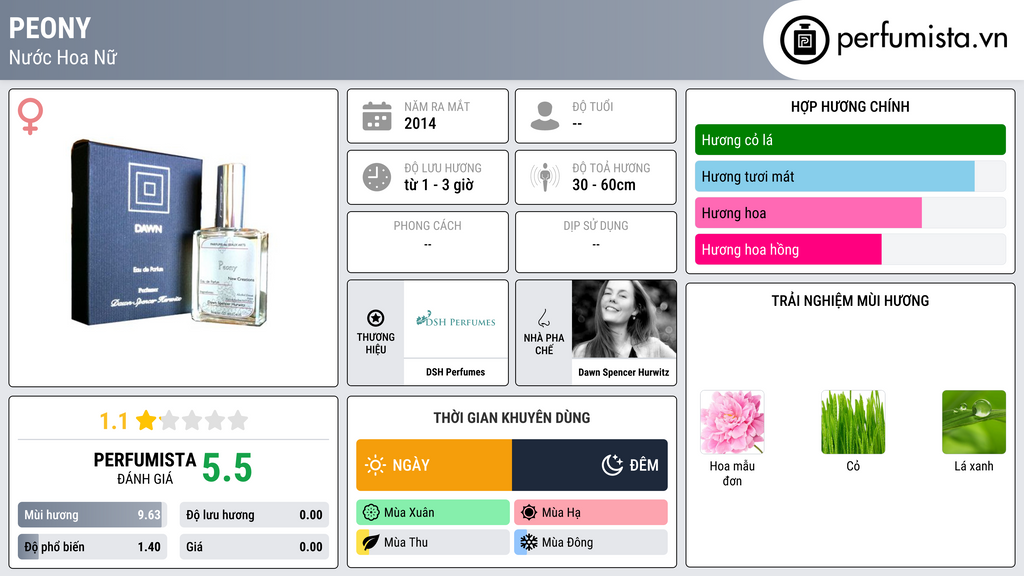Click the clock icon beside Độ lưu hương
The image size is (1024, 576).
point(377,177)
